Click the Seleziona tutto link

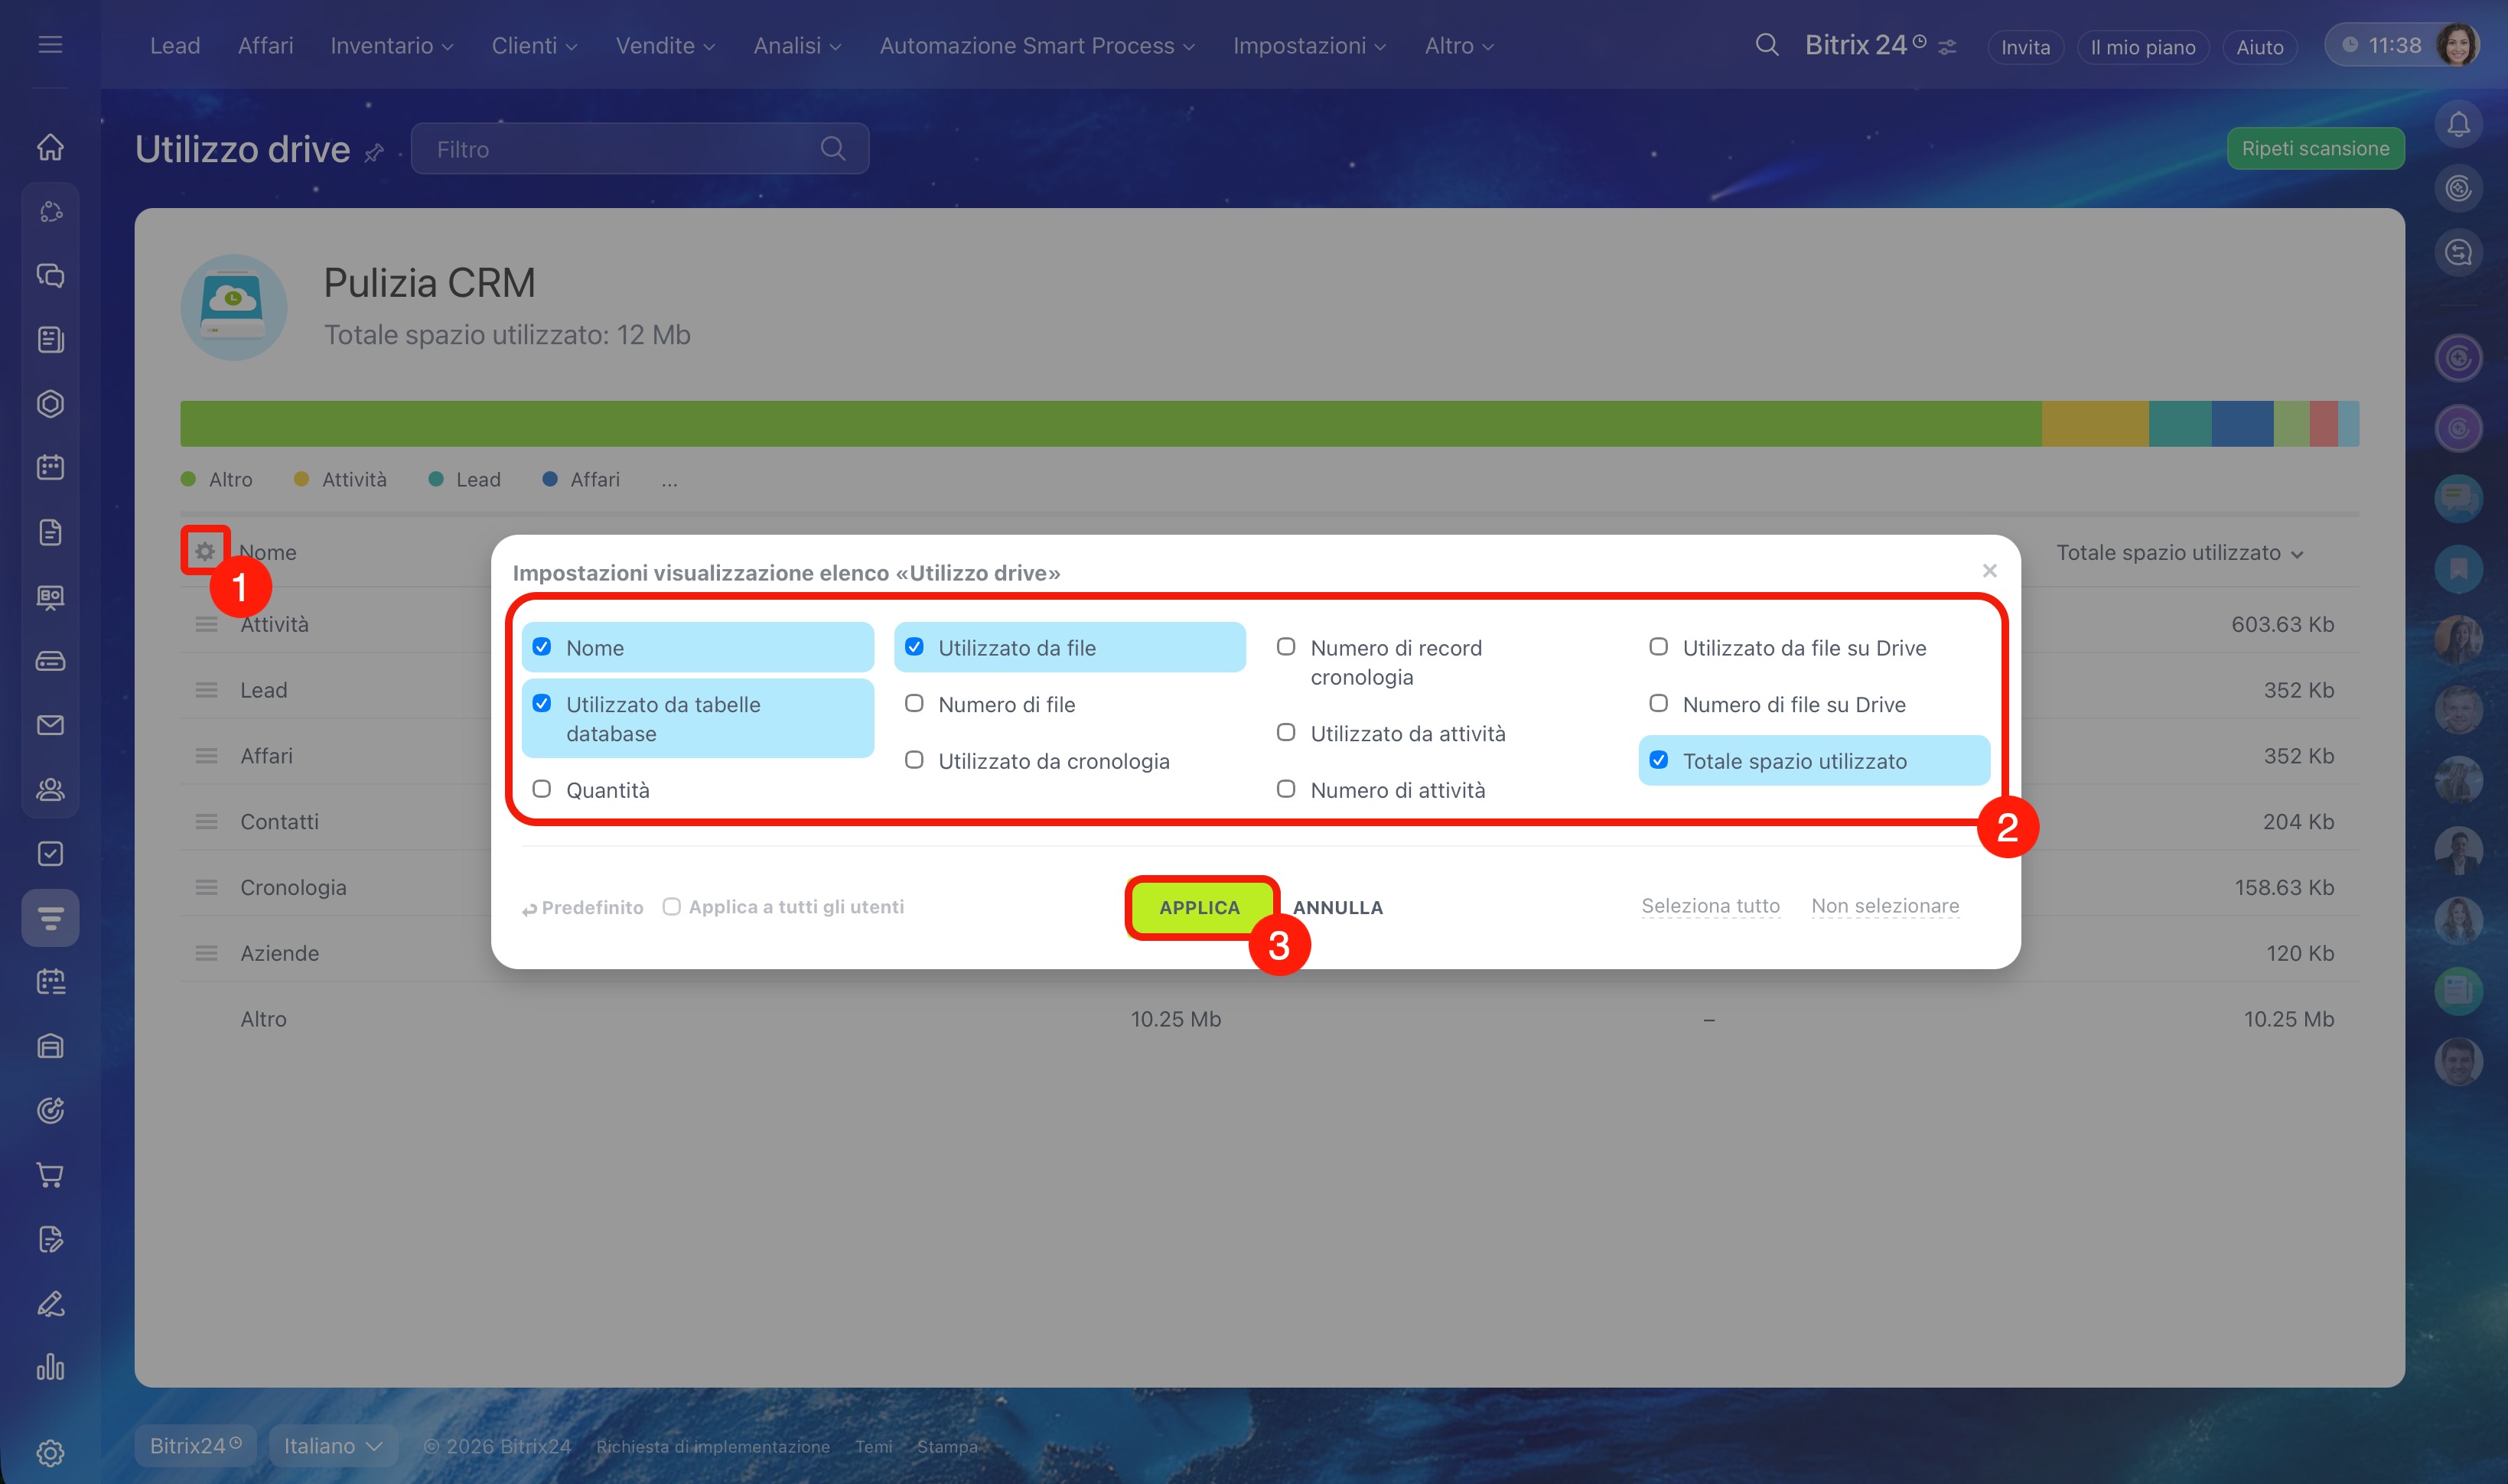pyautogui.click(x=1710, y=906)
